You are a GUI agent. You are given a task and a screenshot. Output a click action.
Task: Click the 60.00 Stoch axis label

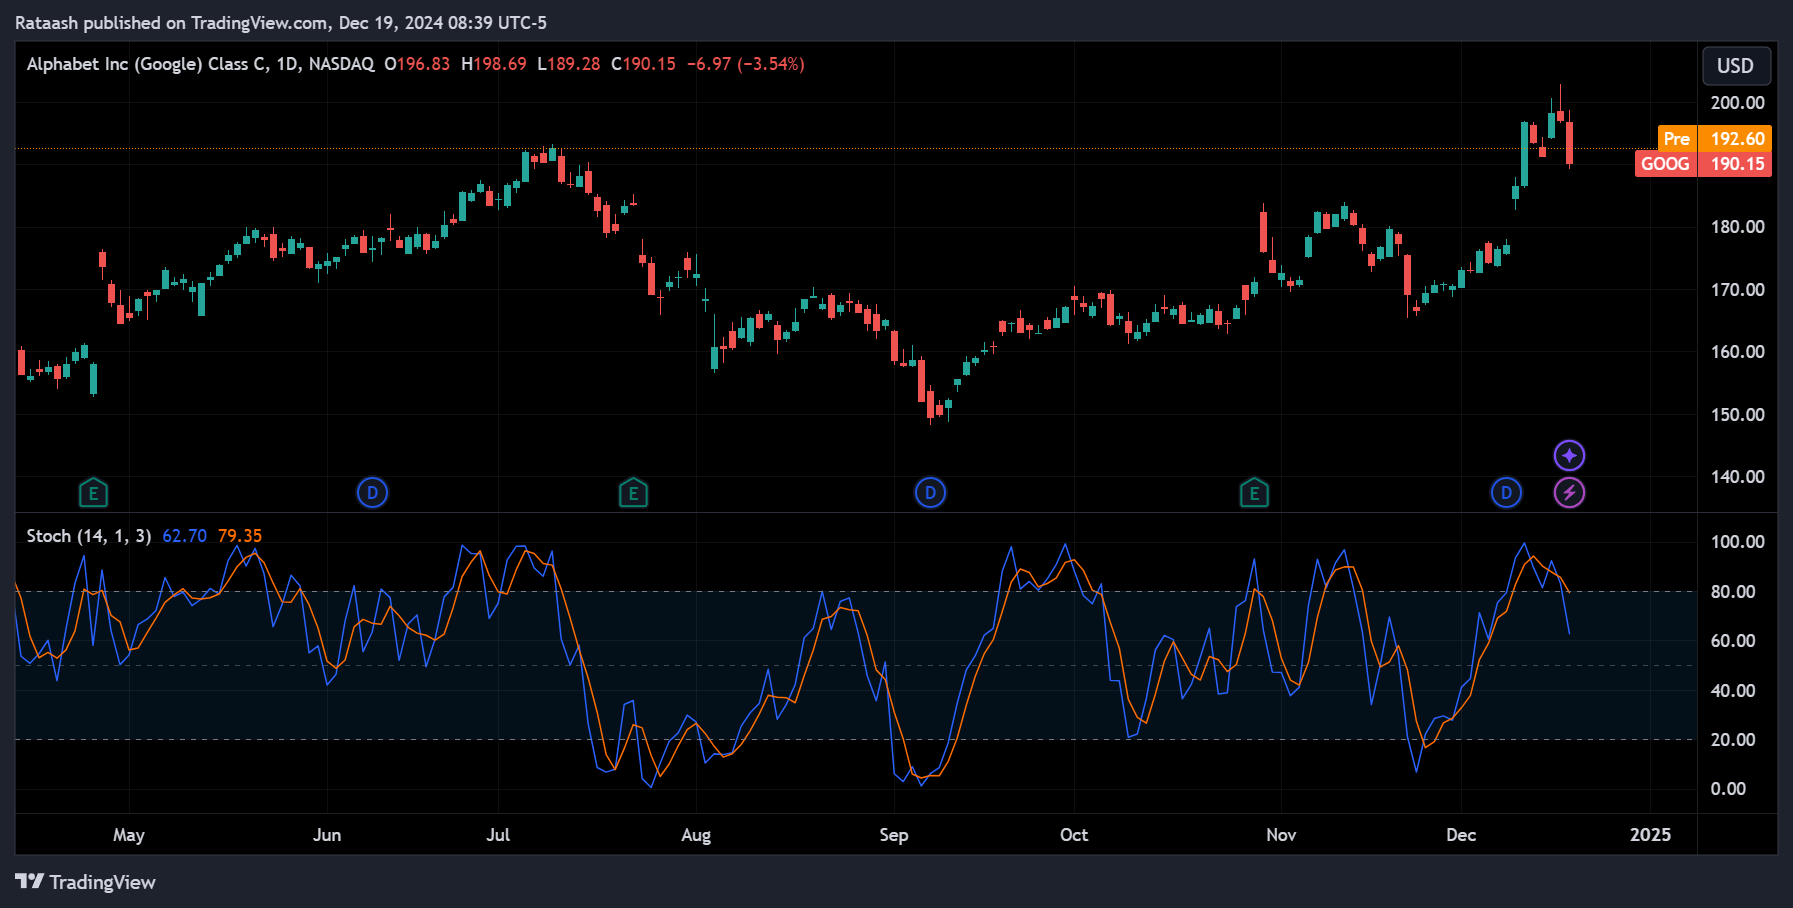pyautogui.click(x=1733, y=641)
